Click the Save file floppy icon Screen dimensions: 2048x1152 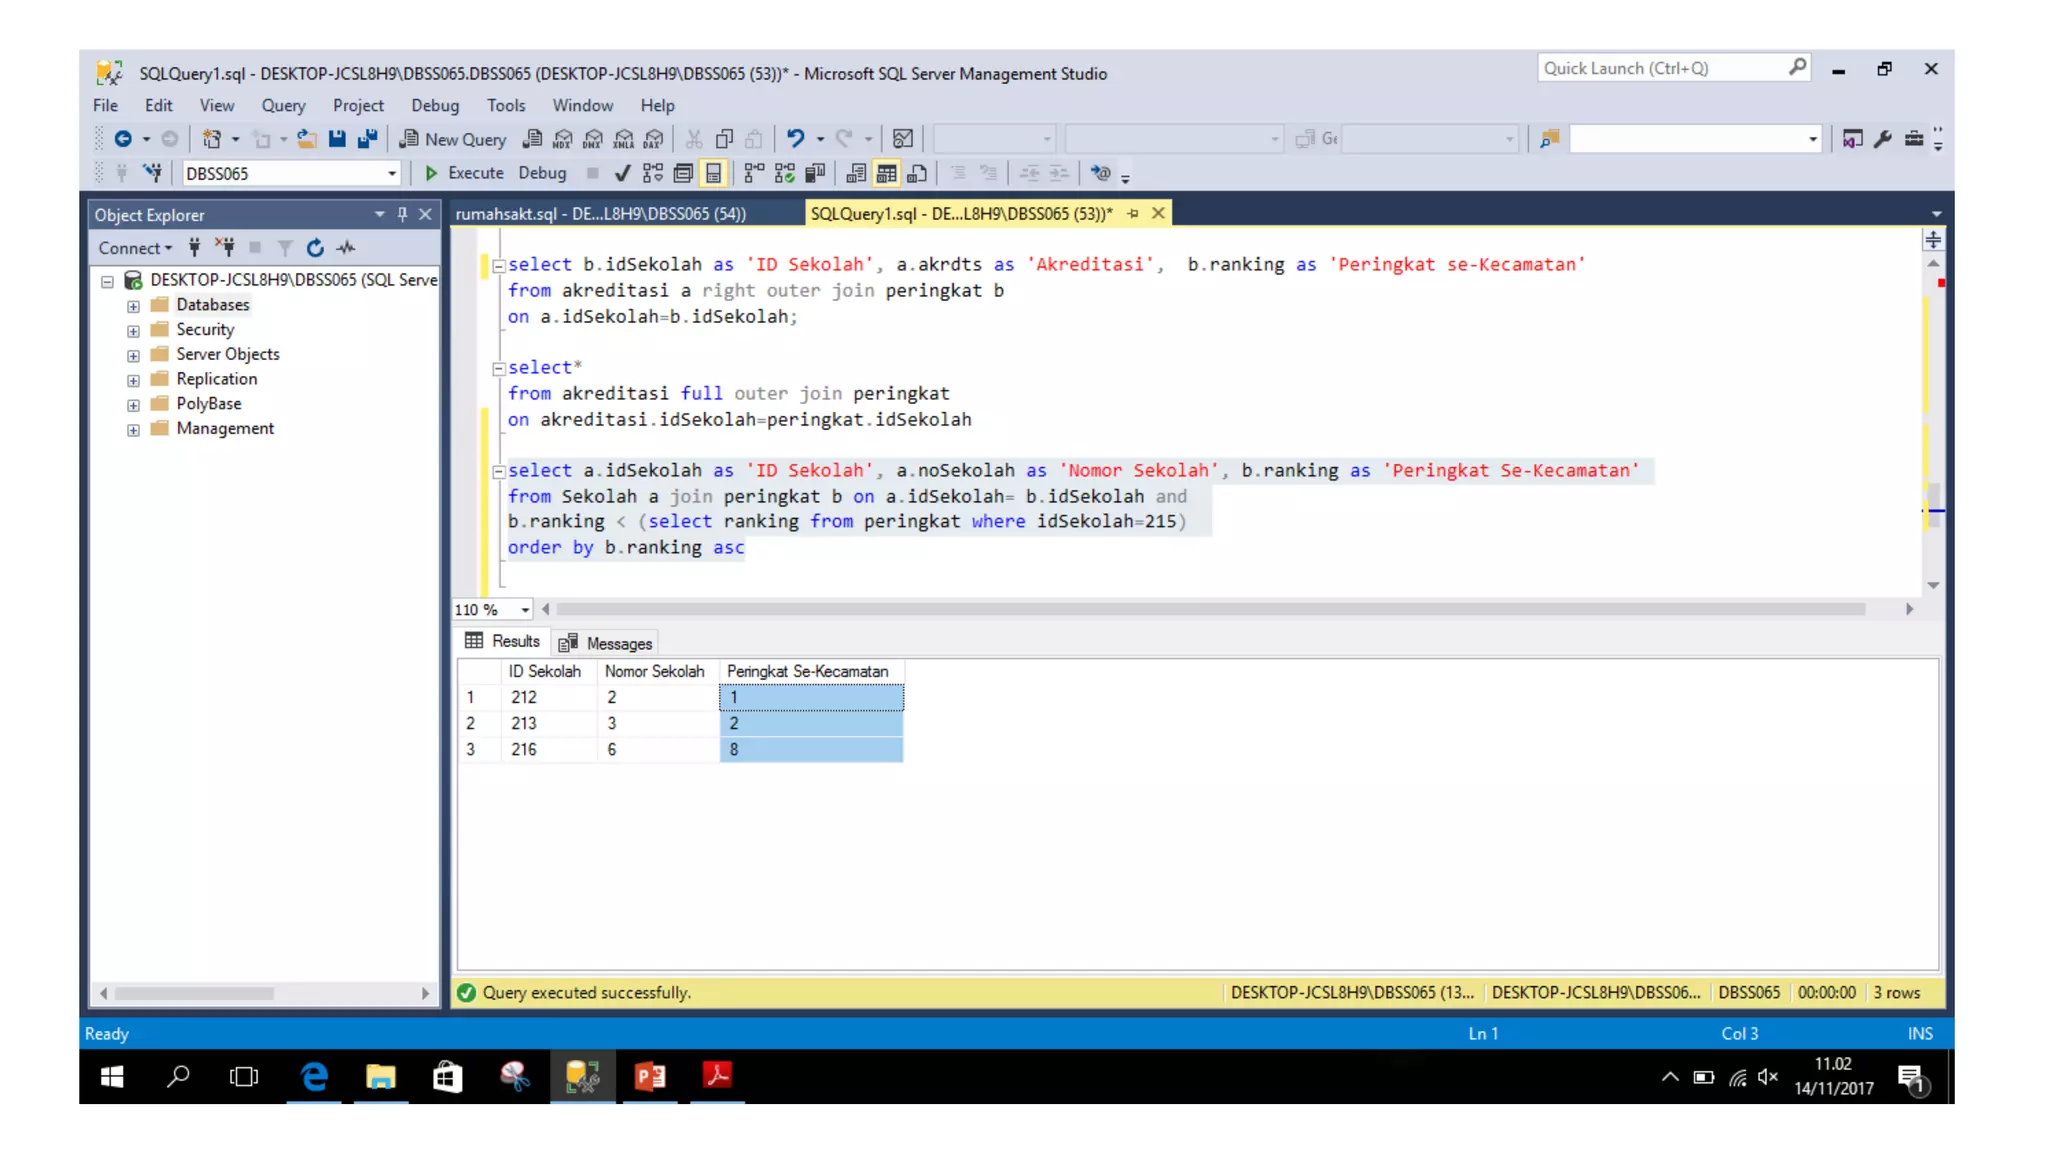337,139
